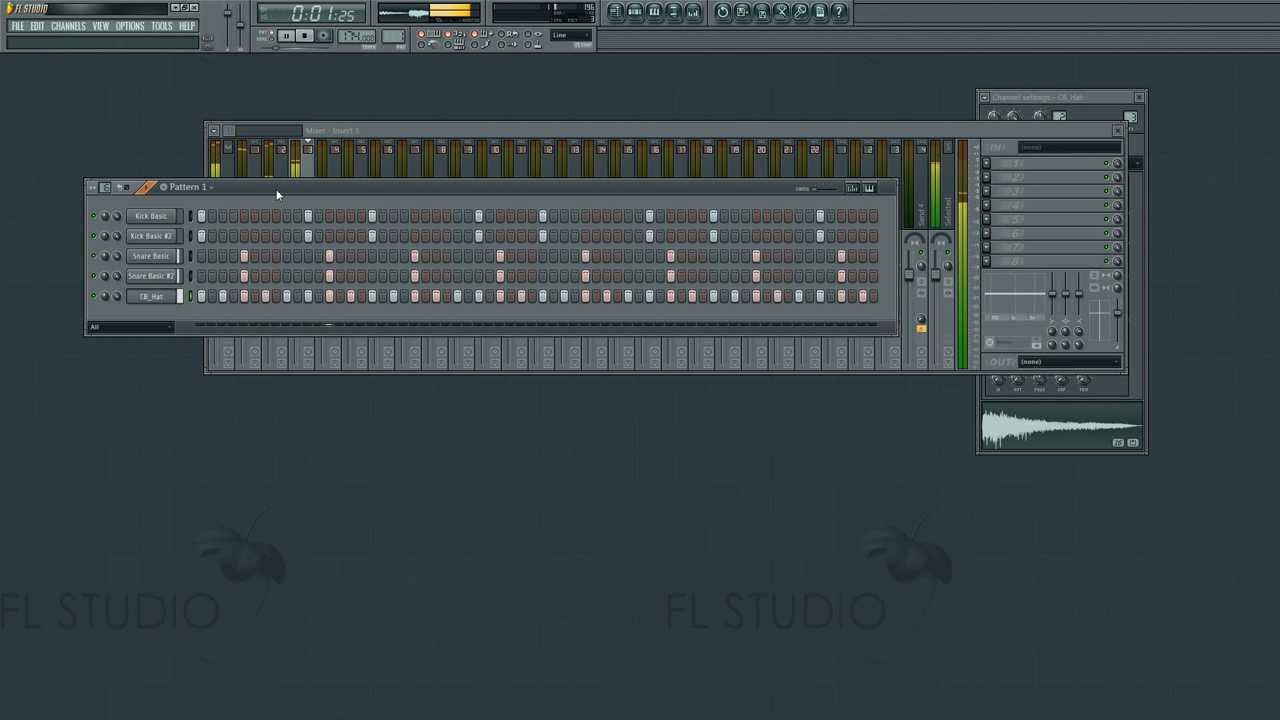
Task: Show the playlist window via toolbar icon
Action: tap(616, 12)
